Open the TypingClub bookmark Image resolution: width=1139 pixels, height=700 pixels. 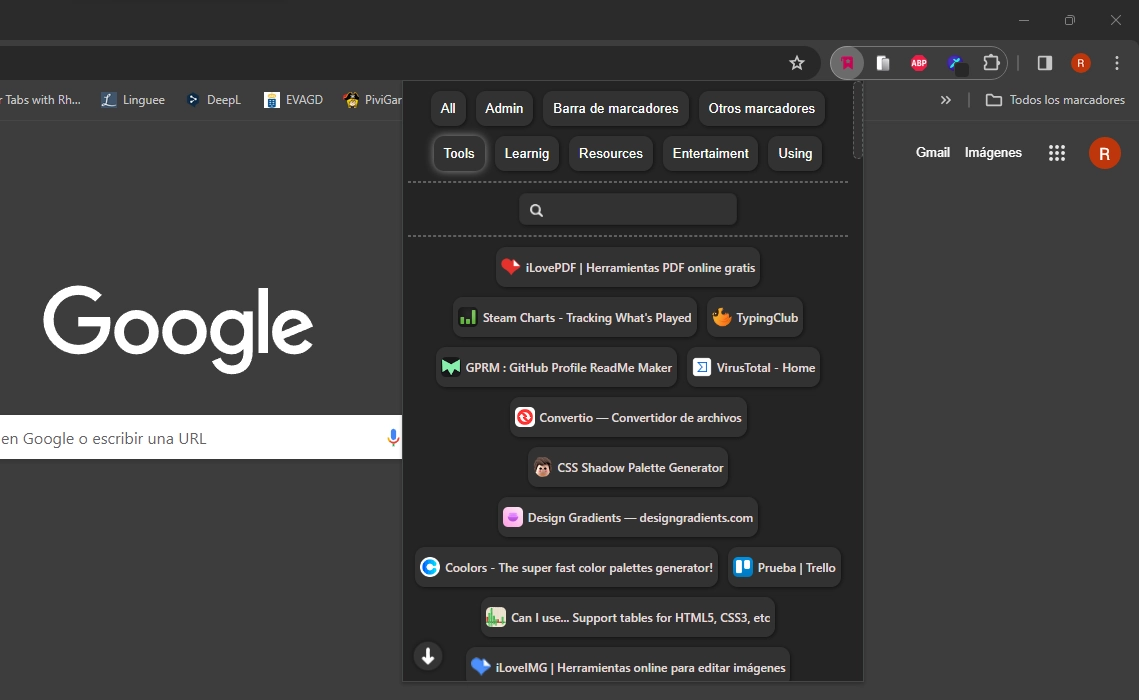point(755,318)
